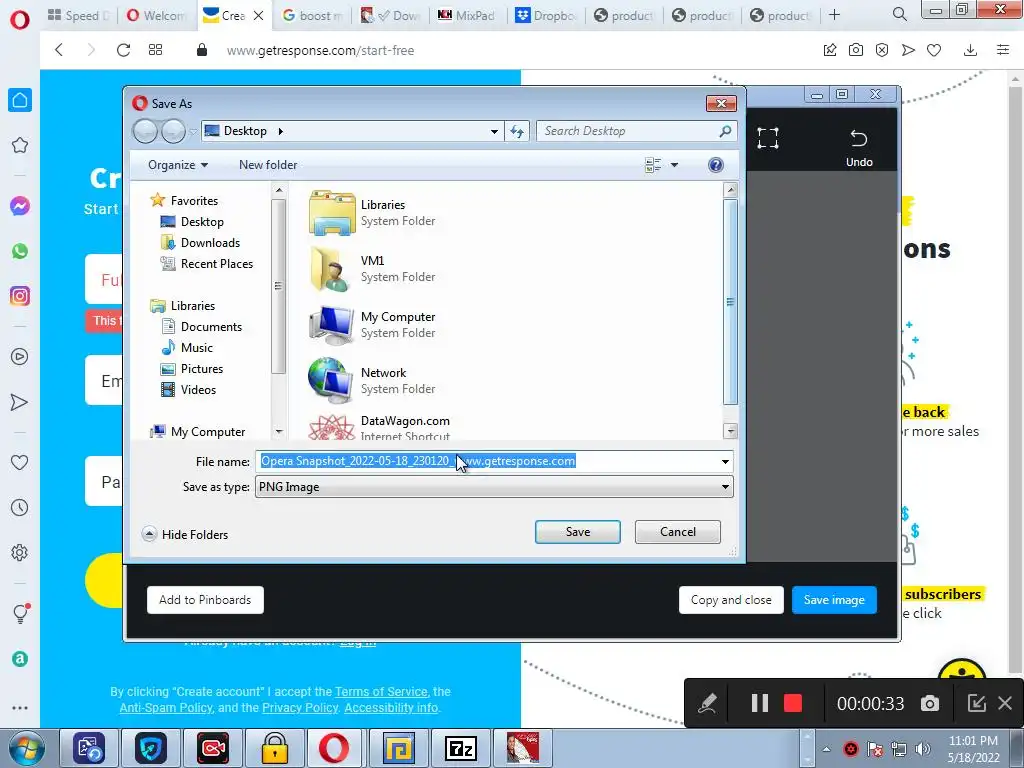
Task: Show hidden system tray icons
Action: pyautogui.click(x=826, y=749)
